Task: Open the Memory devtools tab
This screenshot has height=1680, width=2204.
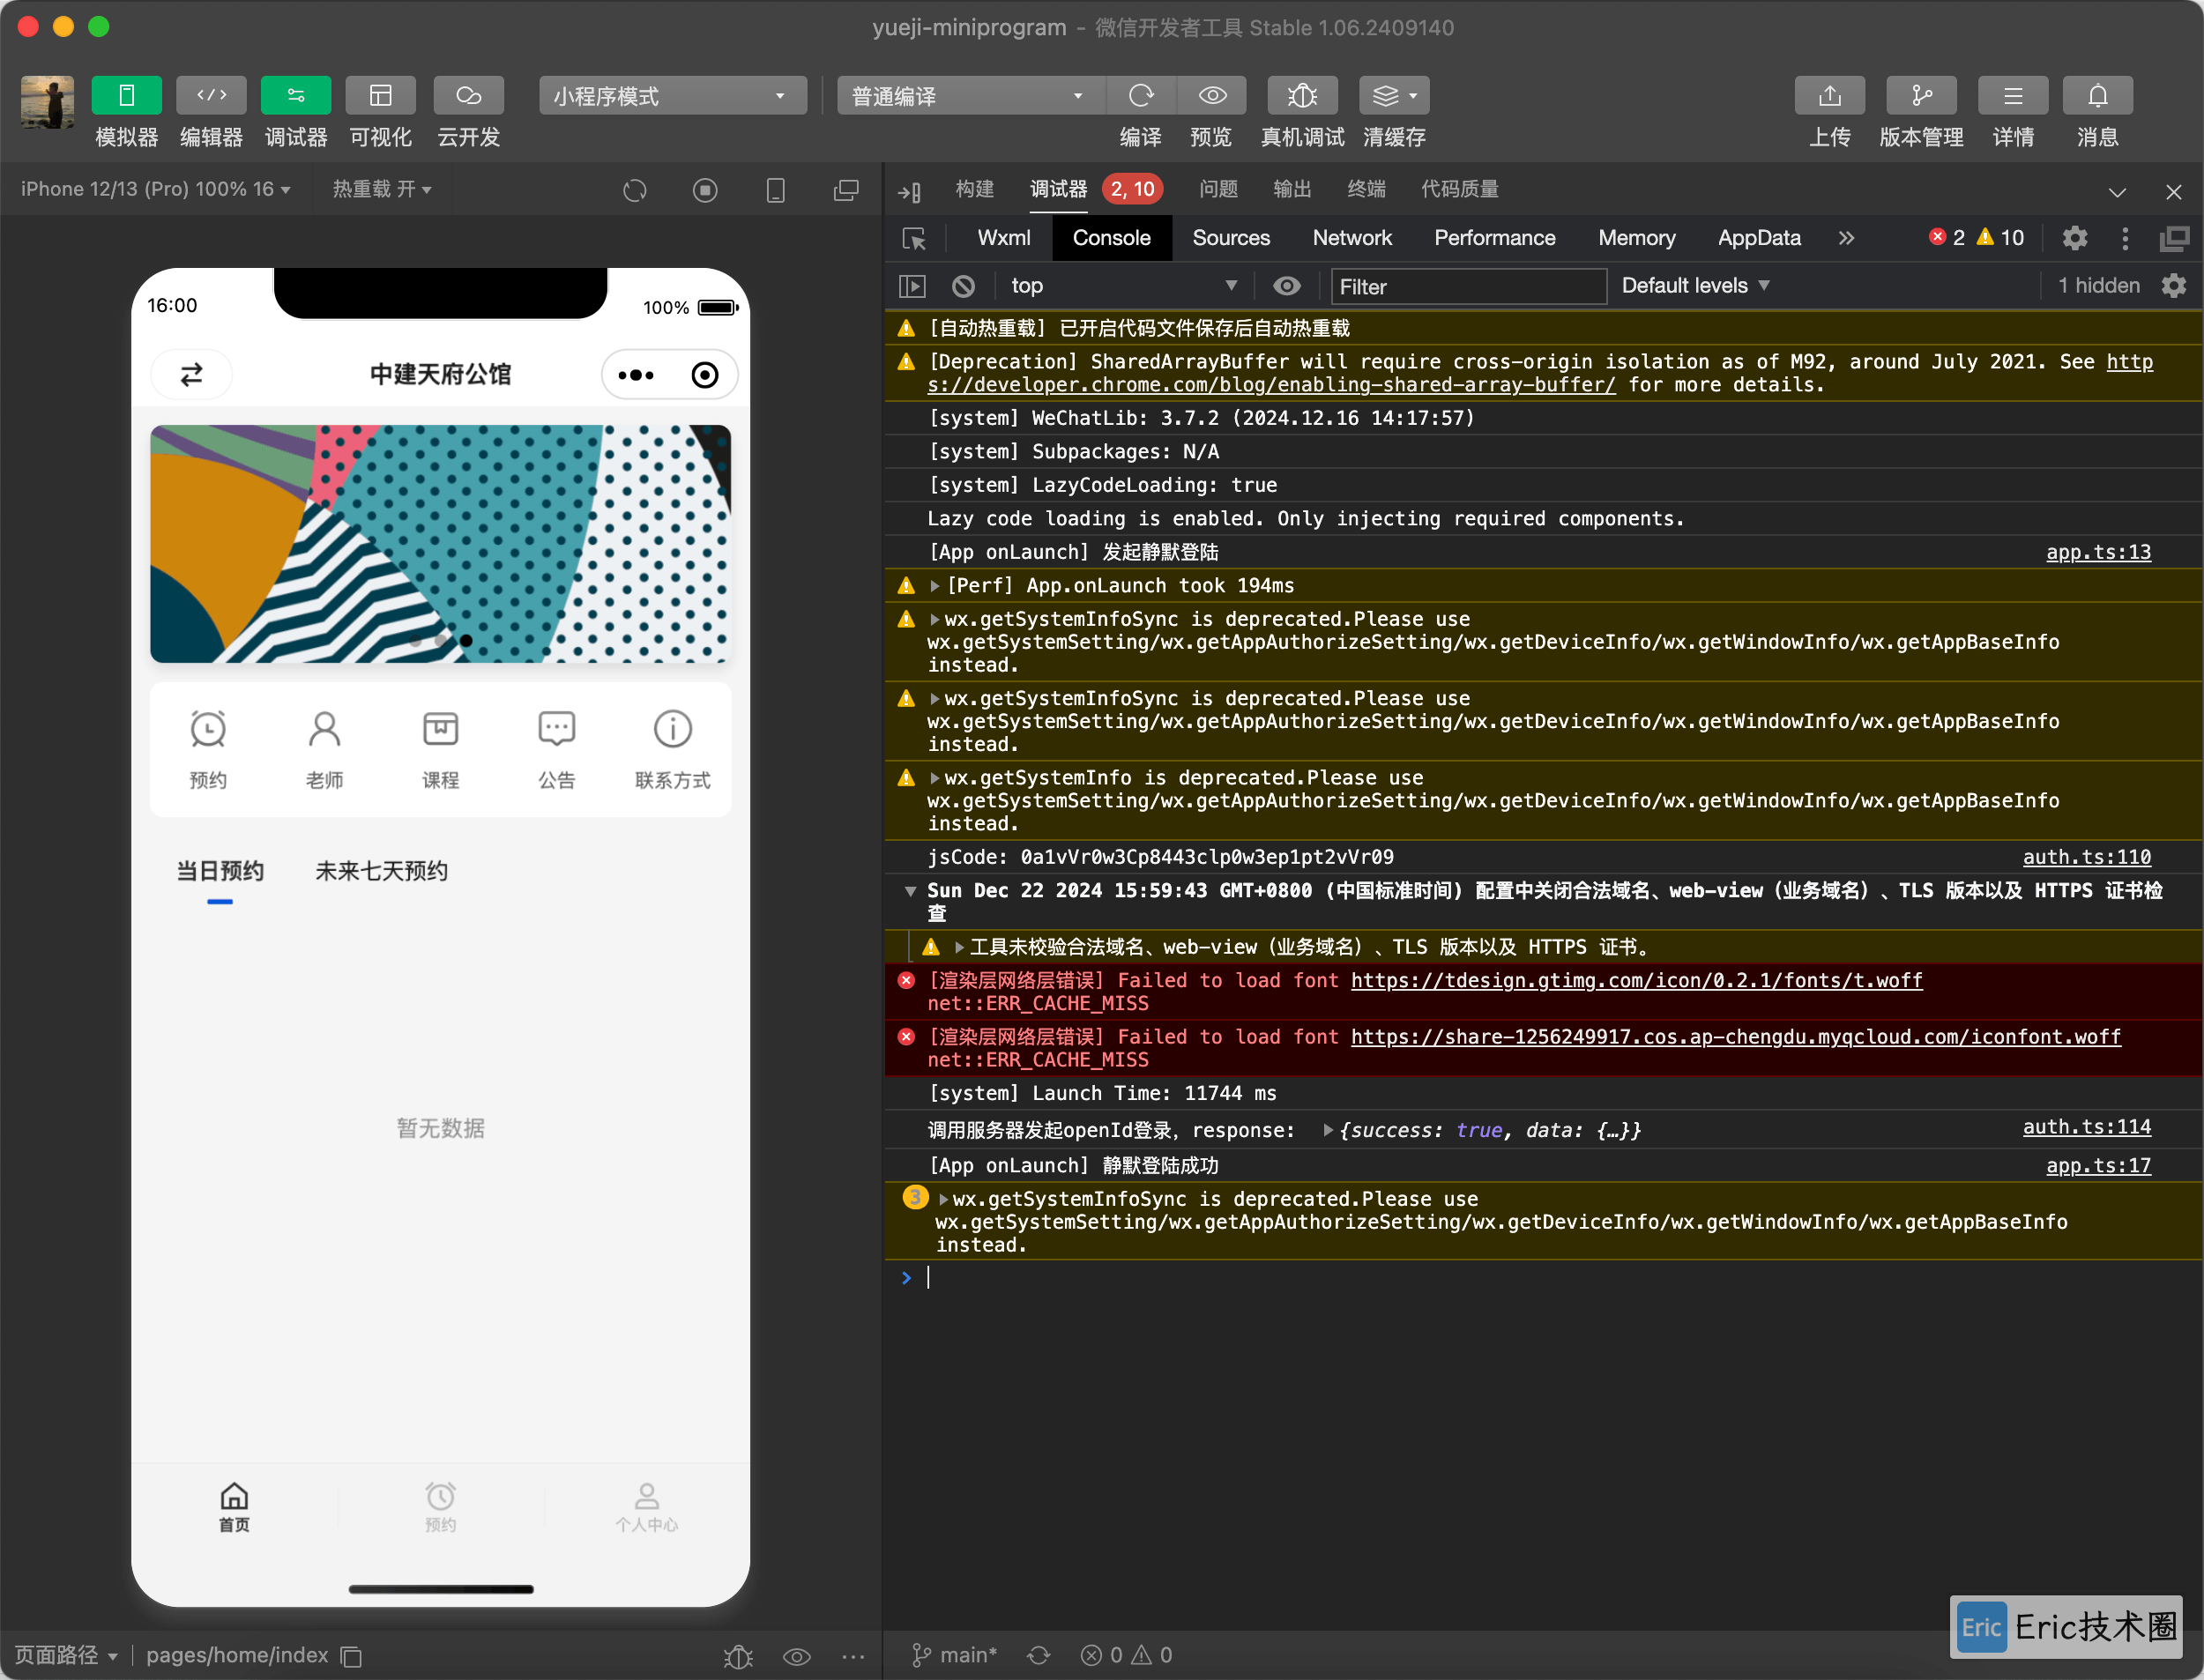Action: click(1636, 238)
